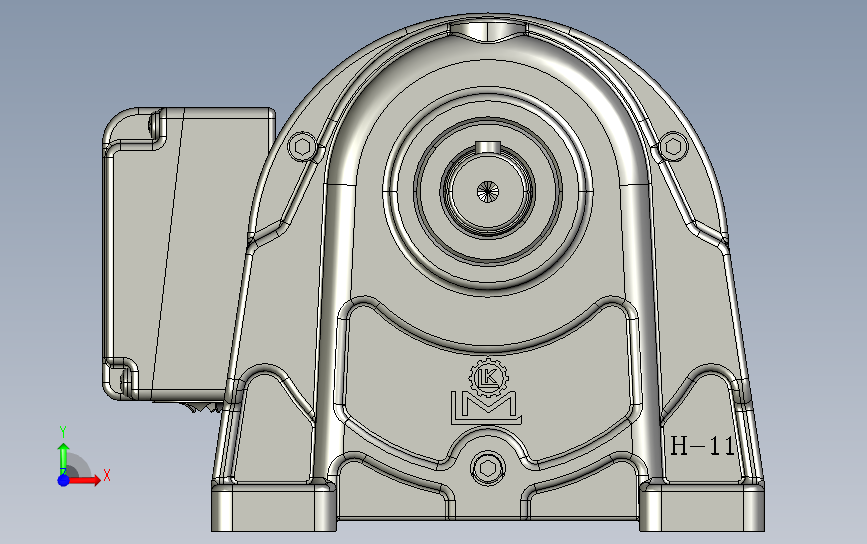Select the center shaft bore with keyway

(x=488, y=191)
